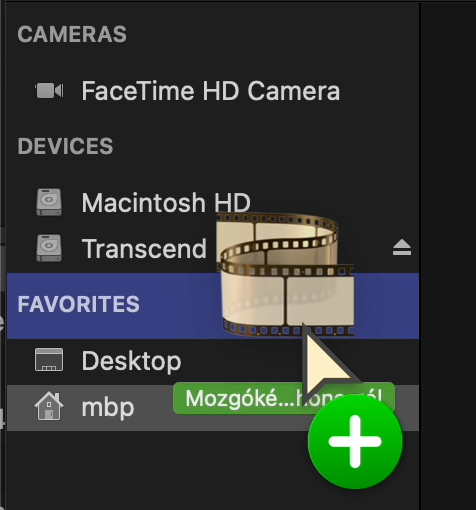
Task: Select the Transcend device label
Action: point(144,248)
